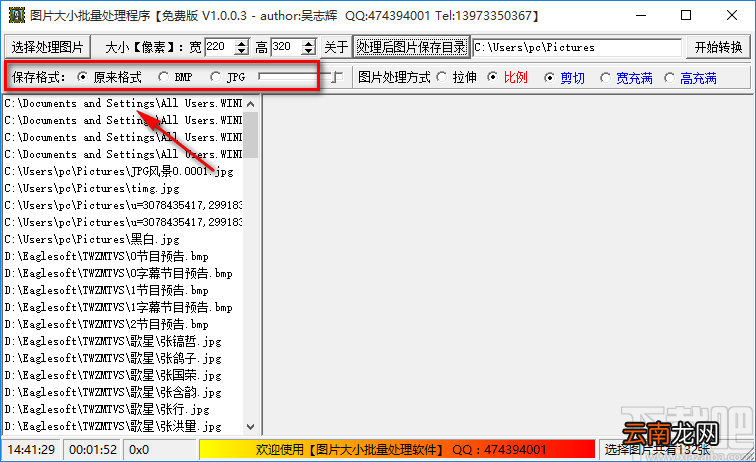Close the application window
The height and width of the screenshot is (462, 756).
(731, 15)
